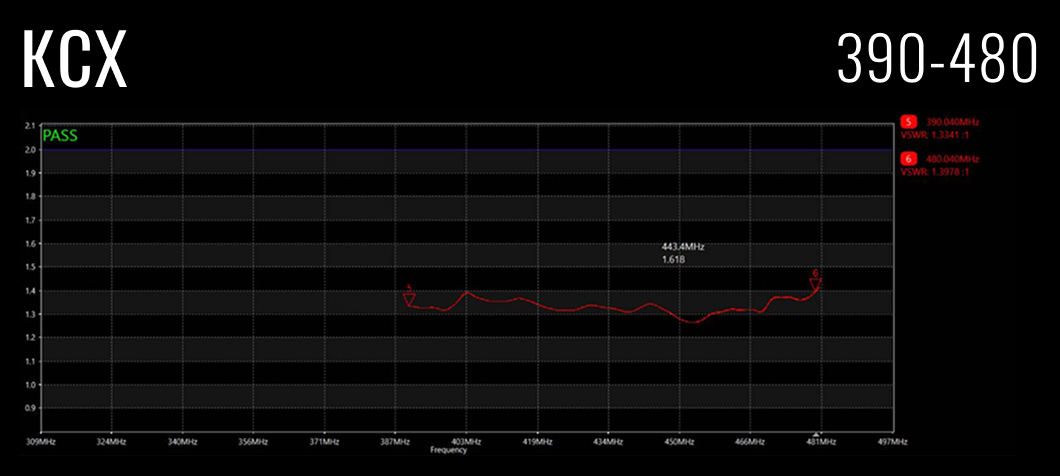The height and width of the screenshot is (476, 1060).
Task: Click the VSWR 1.3978 readout in legend
Action: (936, 172)
